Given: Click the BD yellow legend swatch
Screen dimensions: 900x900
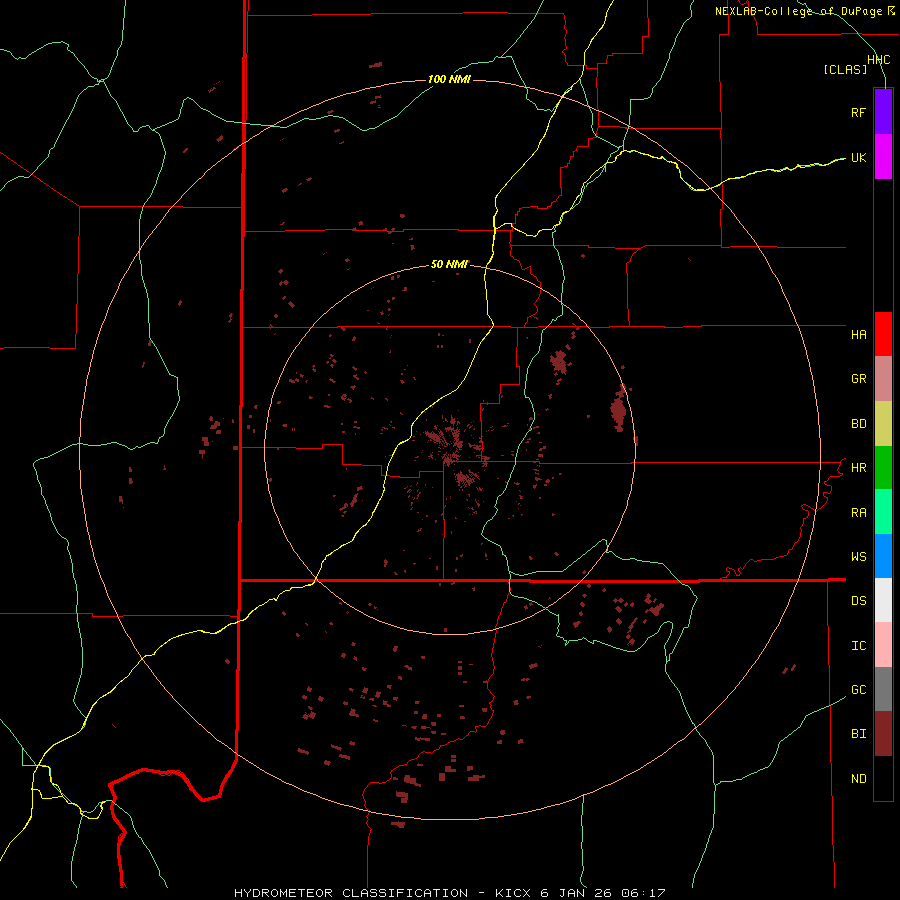Looking at the screenshot, I should pyautogui.click(x=883, y=424).
